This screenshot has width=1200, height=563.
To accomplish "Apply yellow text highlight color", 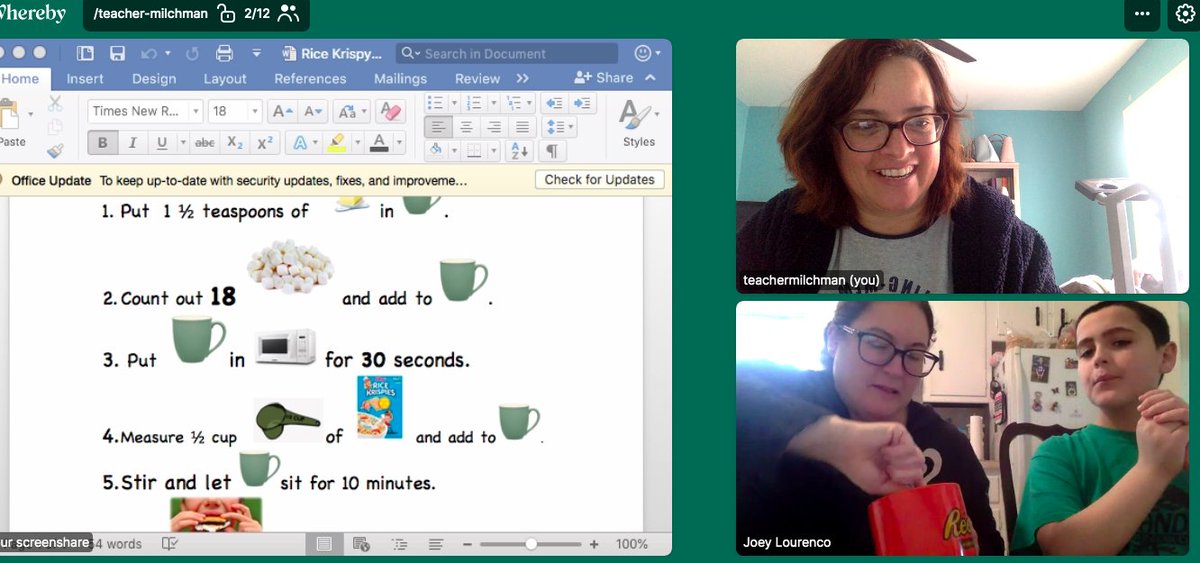I will (337, 143).
